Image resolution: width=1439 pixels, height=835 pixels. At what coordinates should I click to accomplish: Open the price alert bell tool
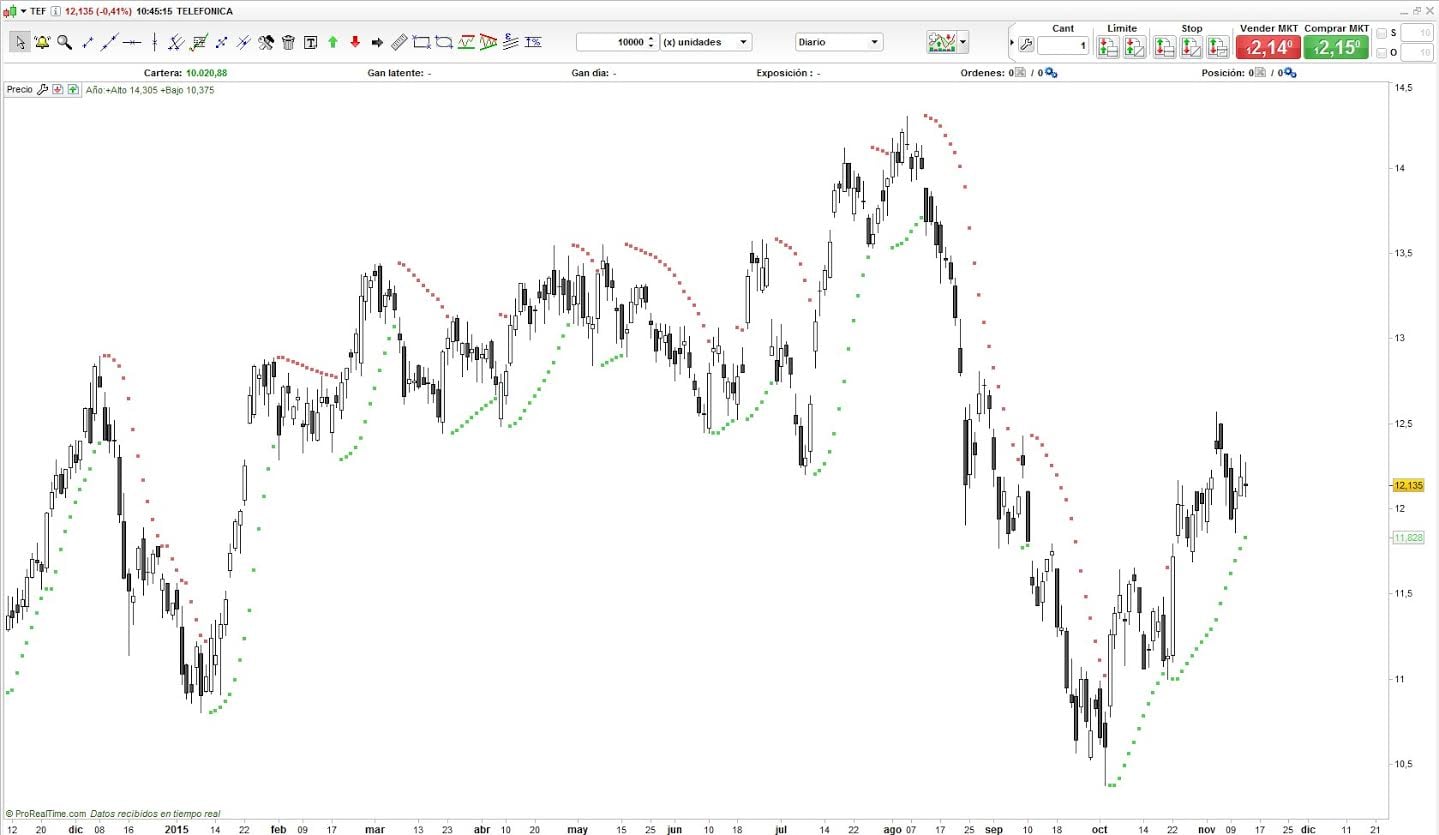tap(40, 41)
